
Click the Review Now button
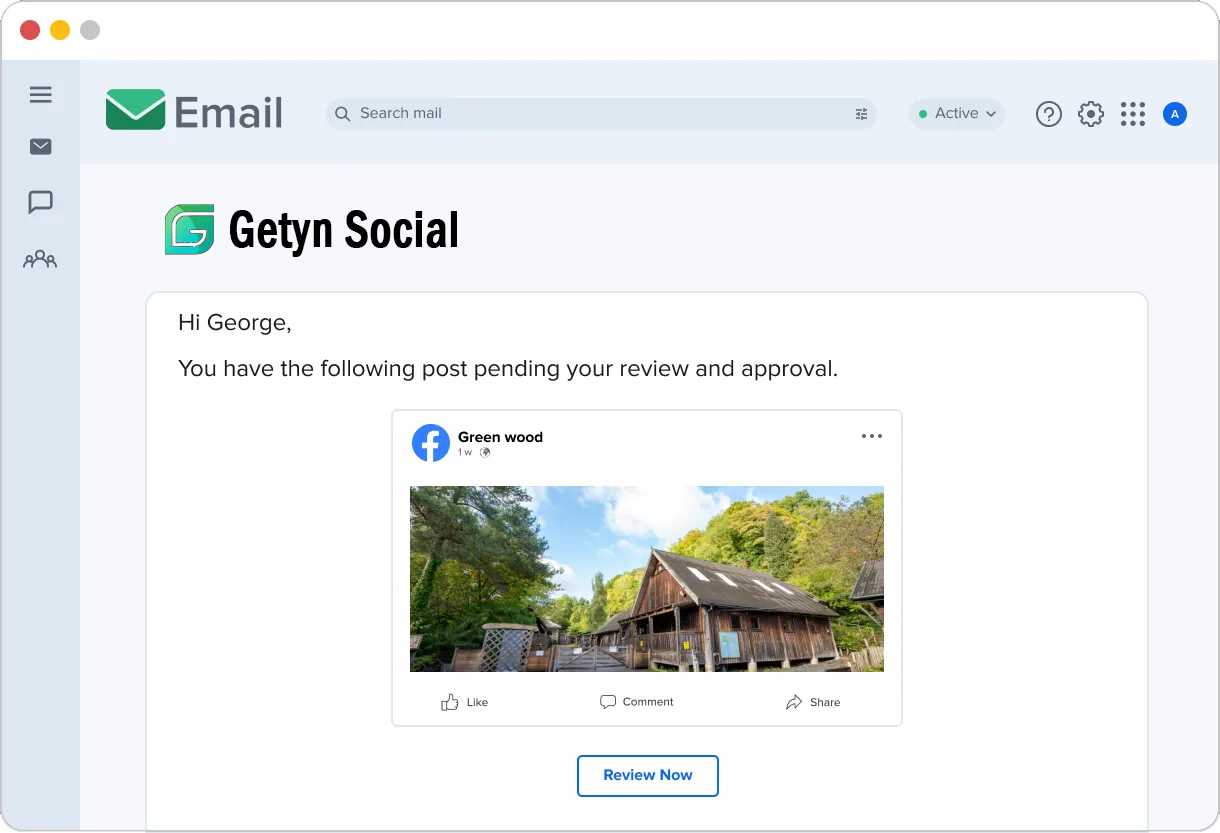point(648,776)
